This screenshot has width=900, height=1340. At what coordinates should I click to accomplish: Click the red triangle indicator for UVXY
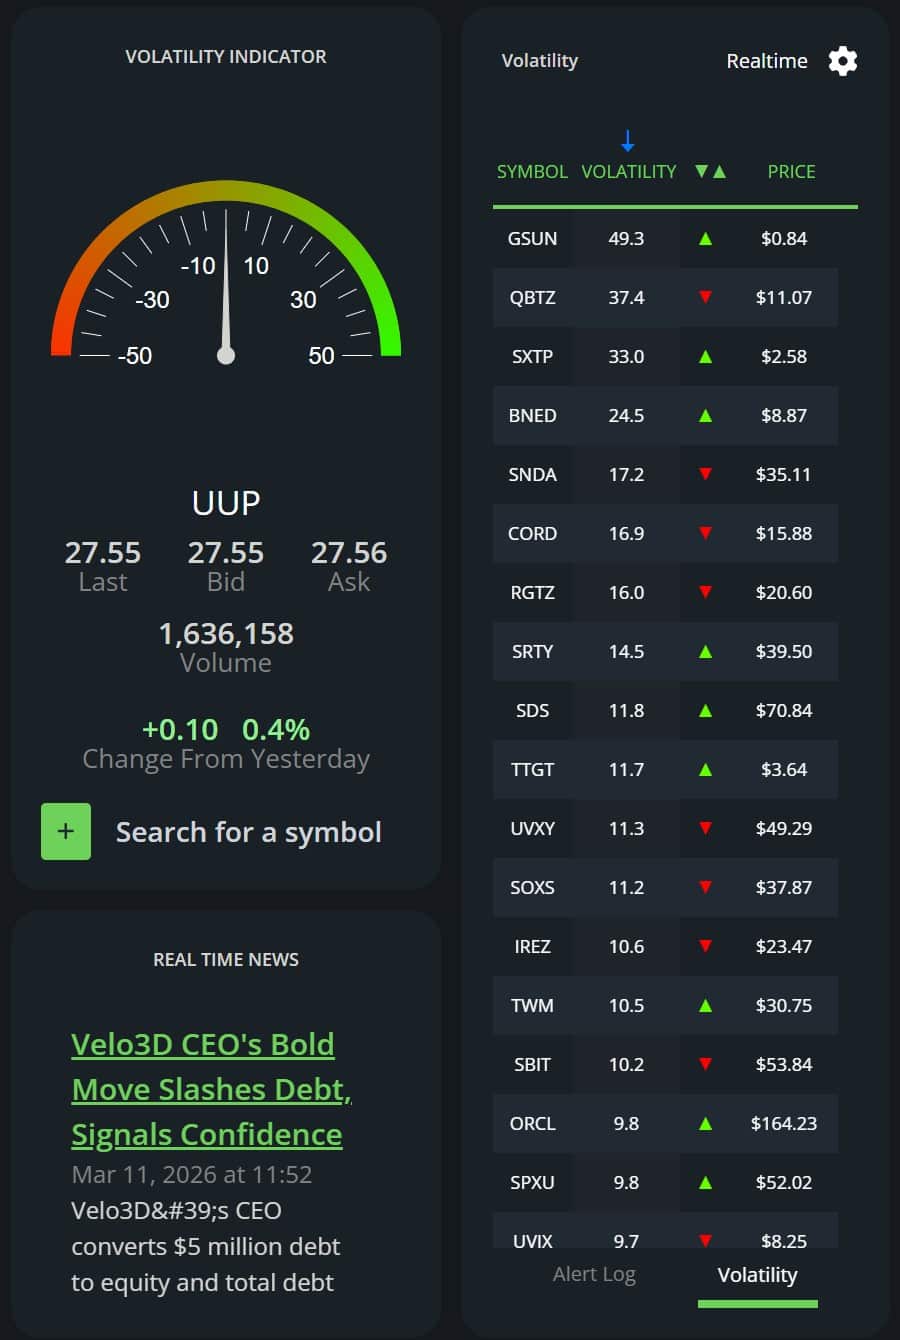[x=705, y=828]
